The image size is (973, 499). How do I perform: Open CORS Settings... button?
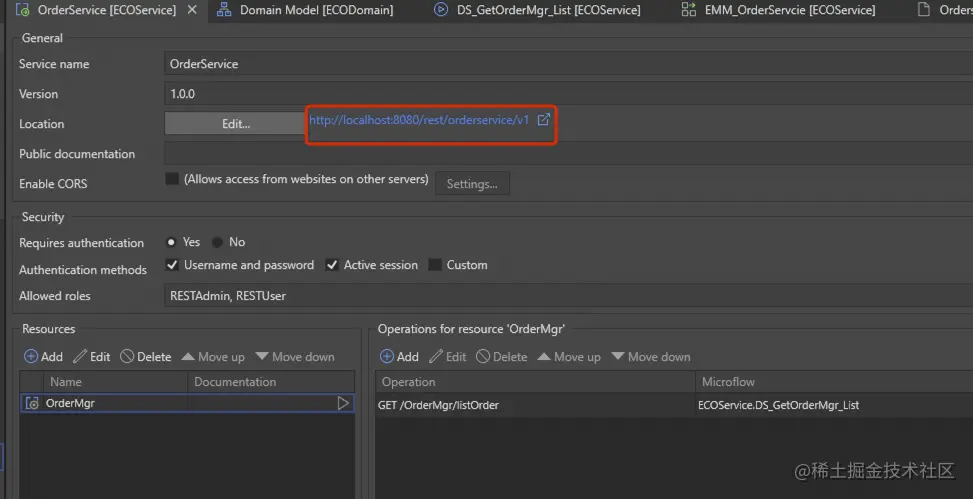point(472,184)
